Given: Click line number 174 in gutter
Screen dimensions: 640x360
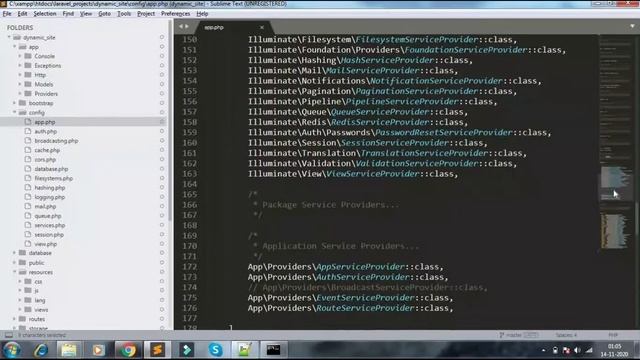Looking at the screenshot, I should (190, 287).
